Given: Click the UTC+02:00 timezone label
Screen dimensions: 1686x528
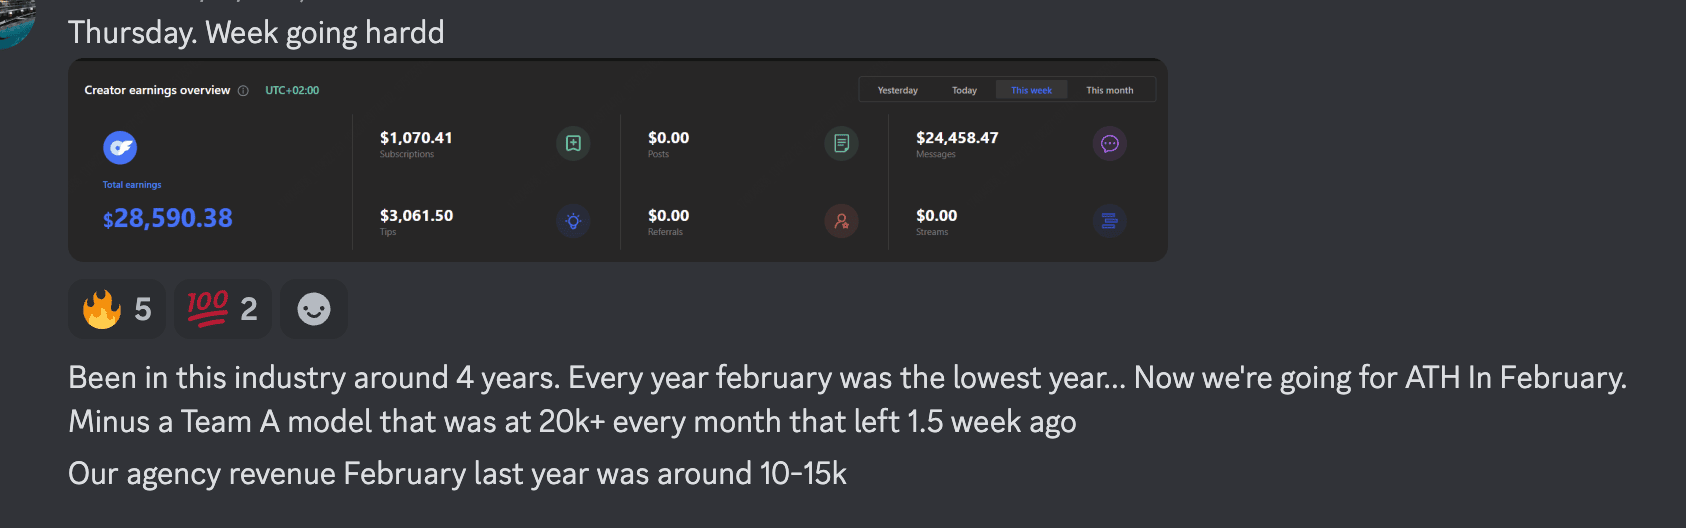Looking at the screenshot, I should tap(292, 91).
